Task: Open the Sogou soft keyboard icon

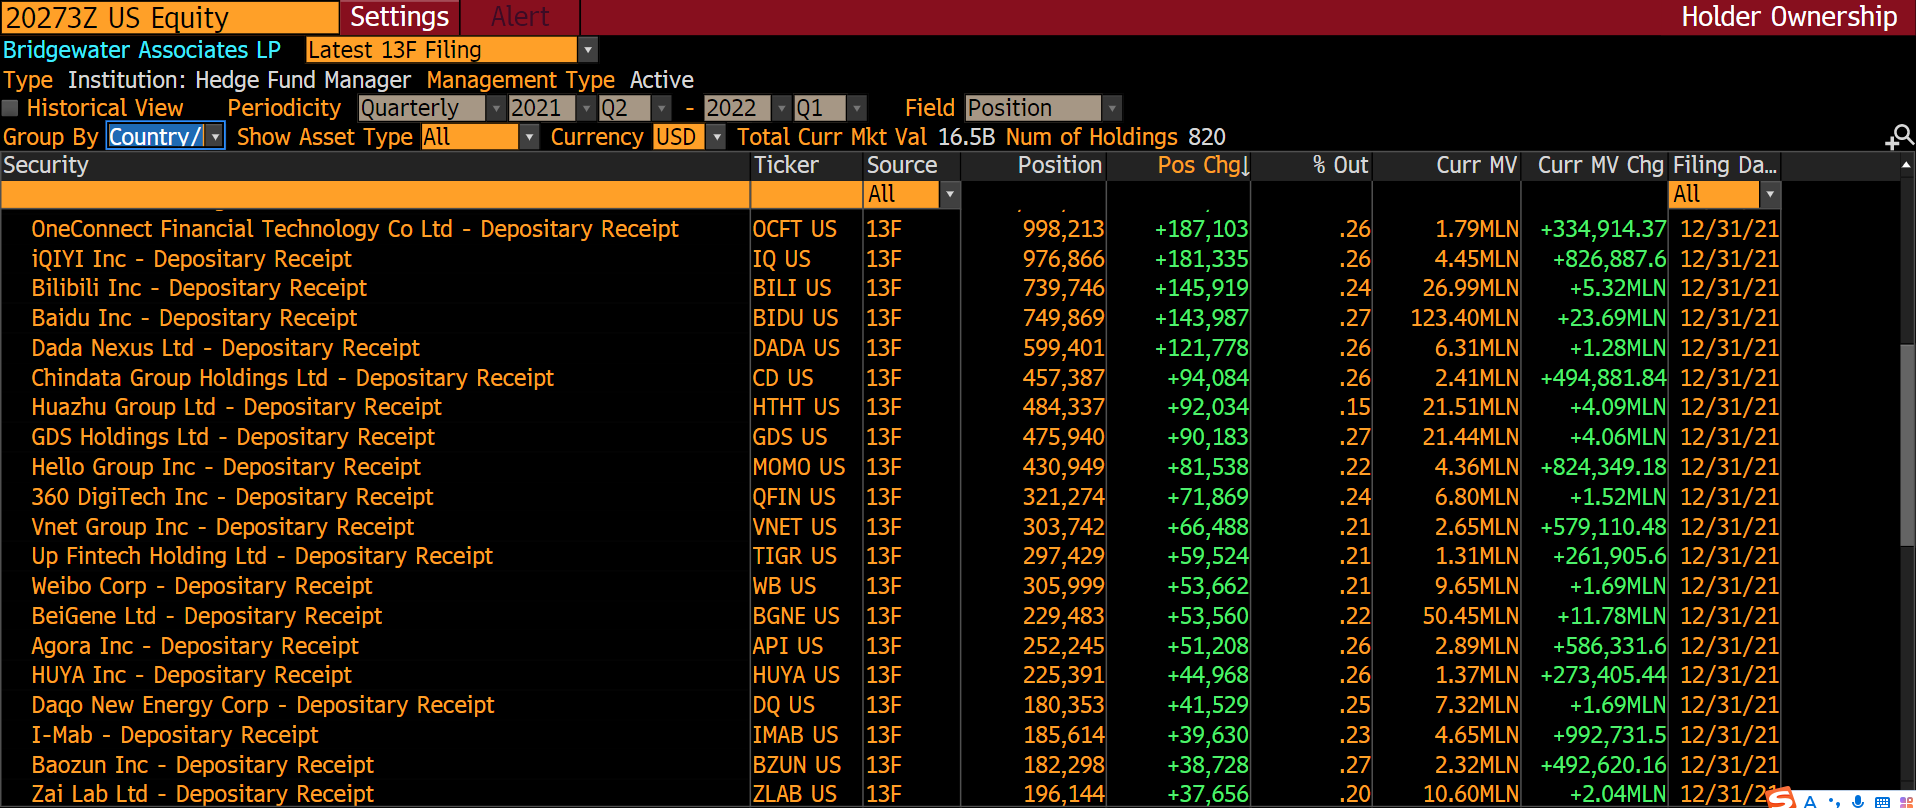Action: pyautogui.click(x=1882, y=801)
